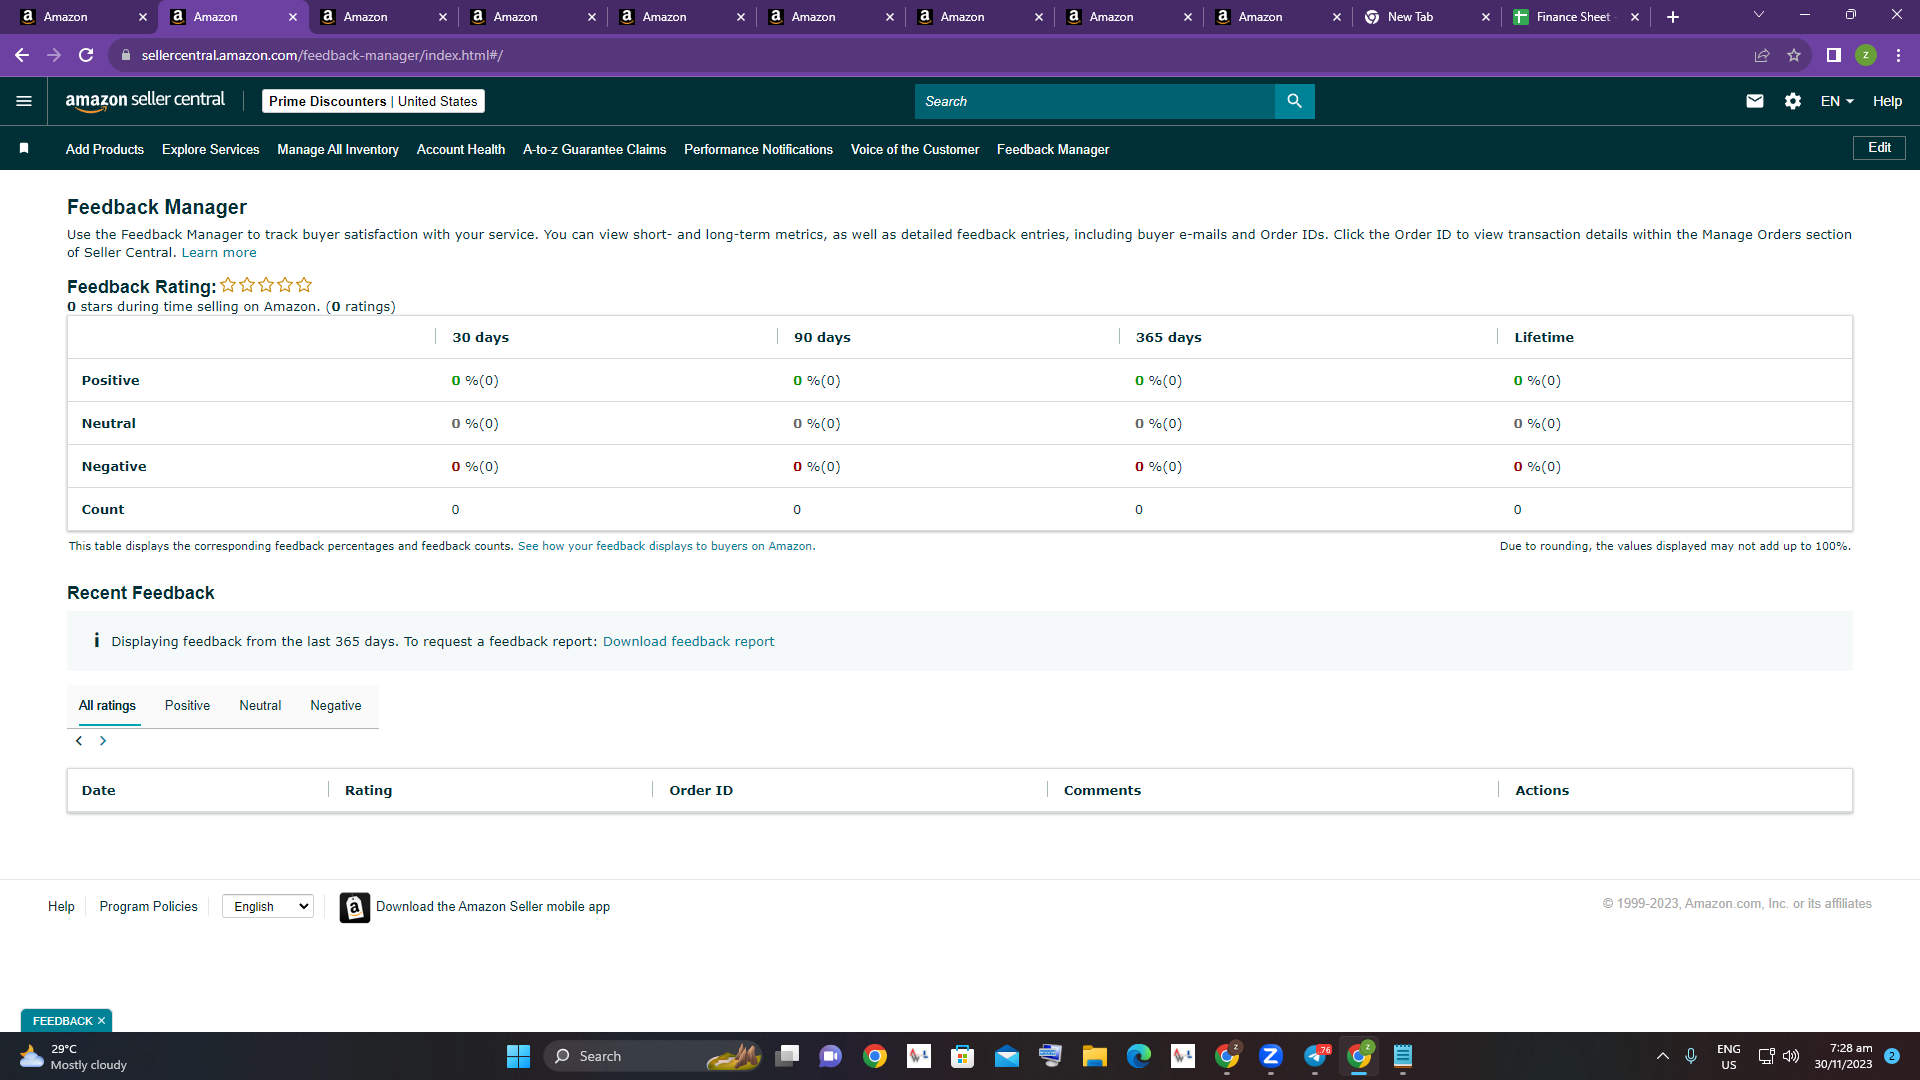Open Manage All Inventory
This screenshot has width=1920, height=1080.
[338, 149]
